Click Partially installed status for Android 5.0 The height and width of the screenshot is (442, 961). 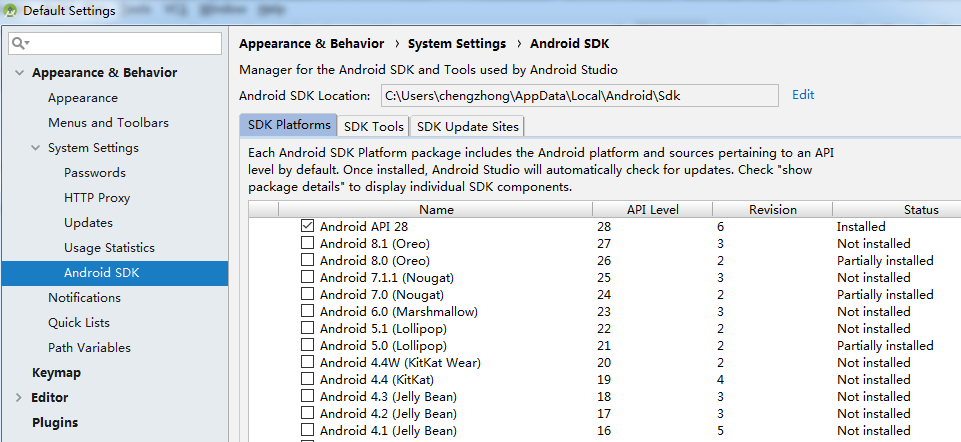pyautogui.click(x=885, y=346)
